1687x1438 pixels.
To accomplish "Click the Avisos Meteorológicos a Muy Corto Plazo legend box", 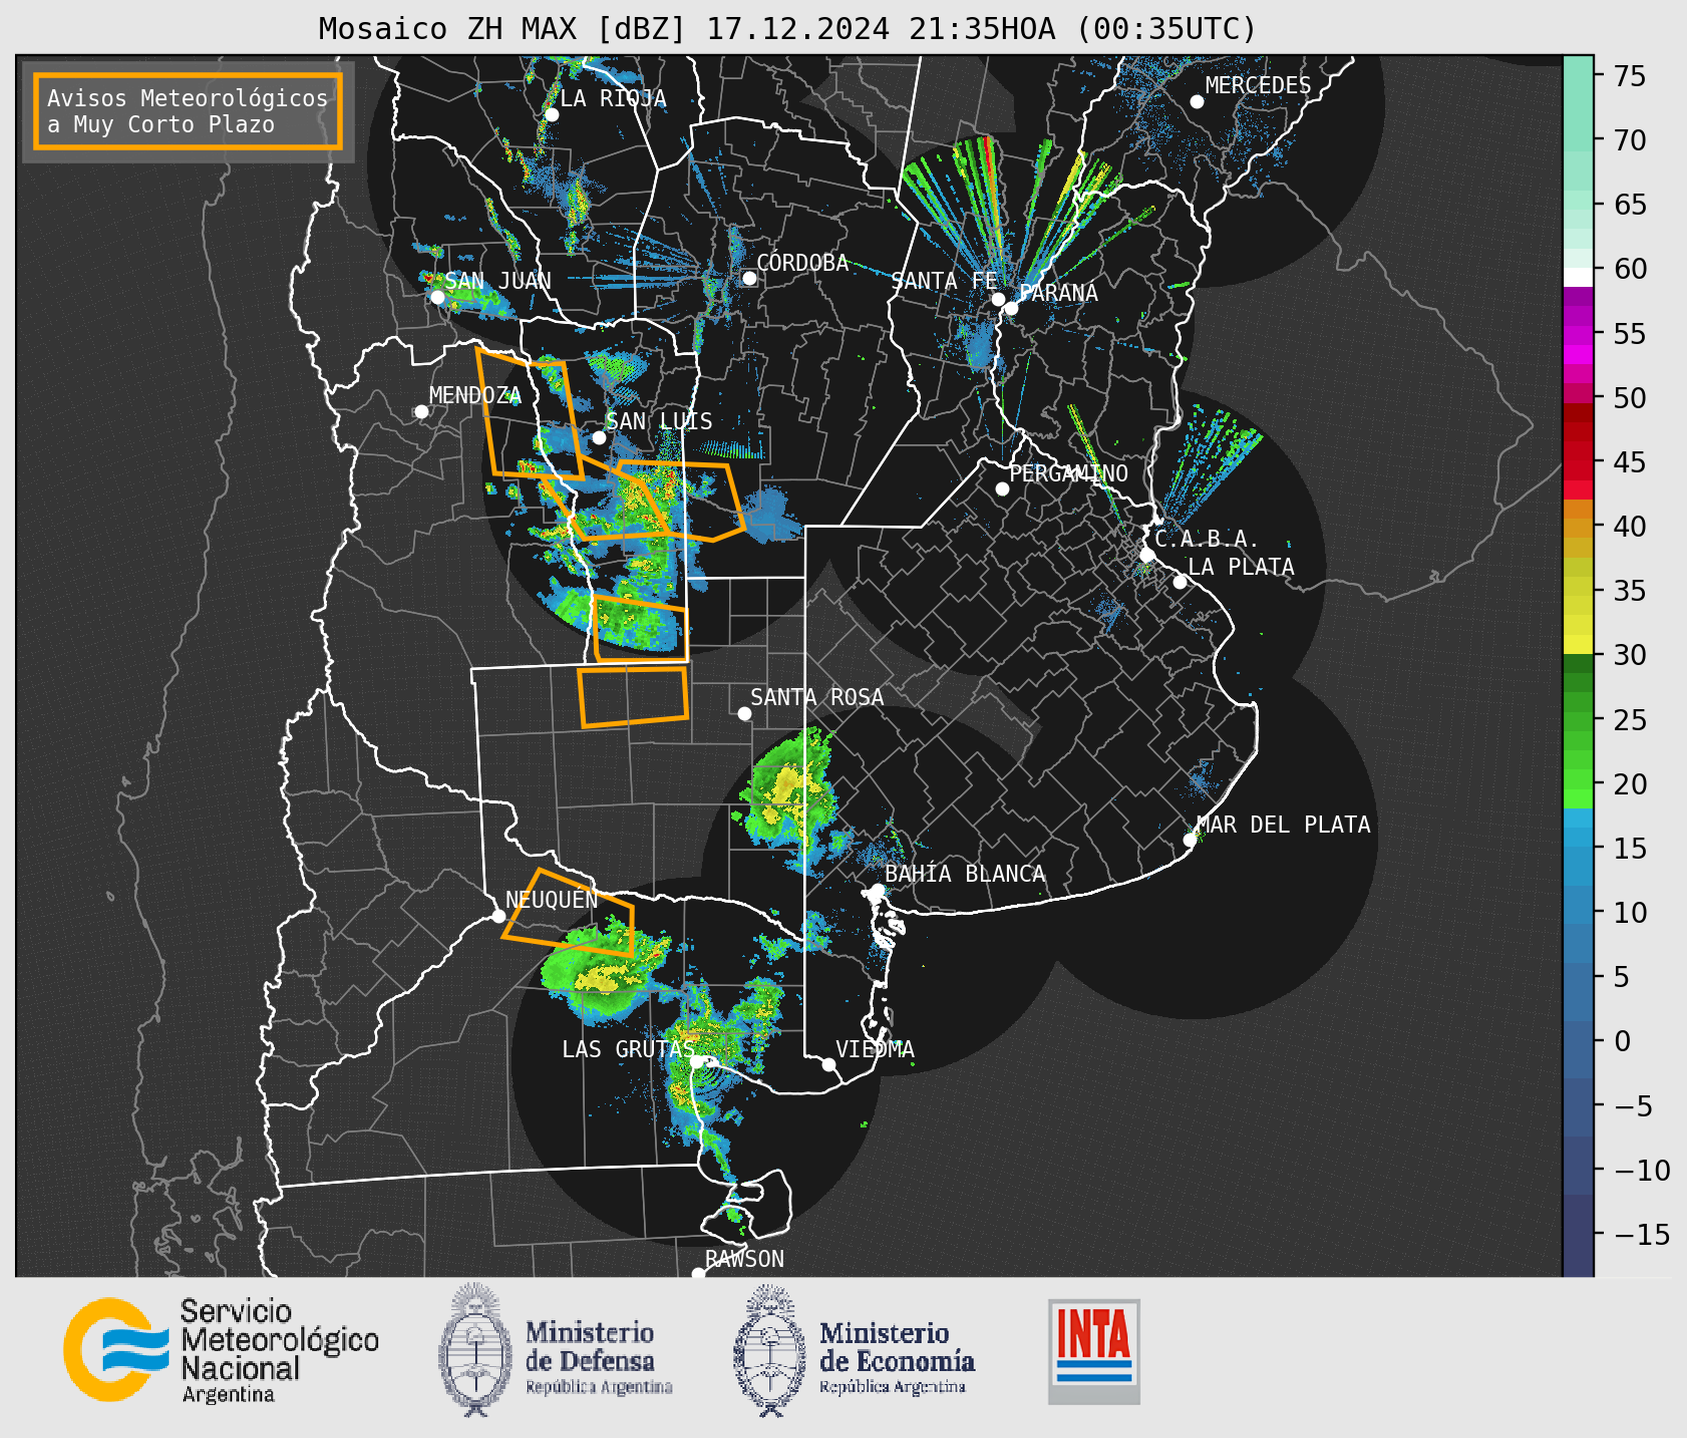I will tap(188, 111).
